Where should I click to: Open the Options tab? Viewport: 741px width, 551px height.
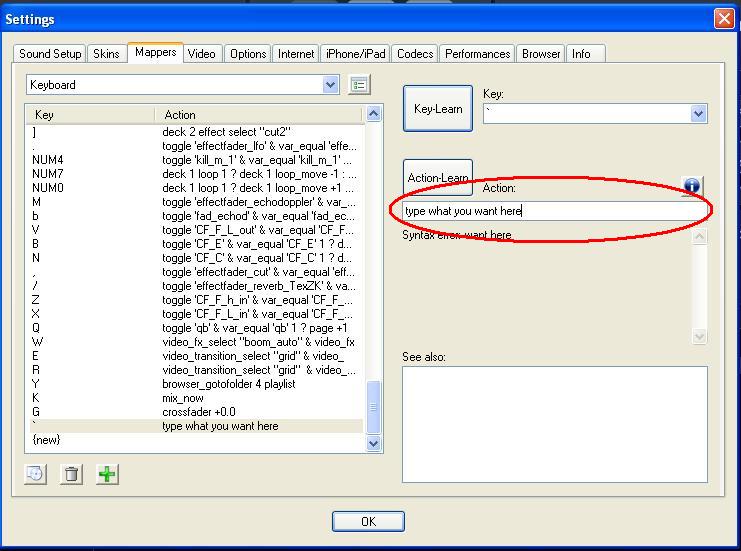point(248,54)
